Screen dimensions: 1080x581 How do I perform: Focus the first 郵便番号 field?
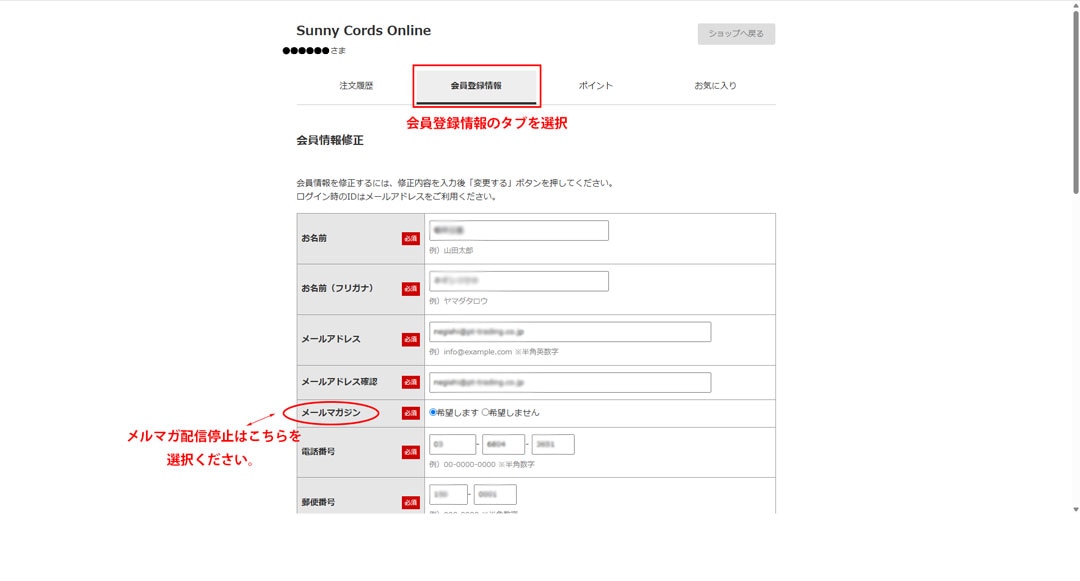click(448, 495)
